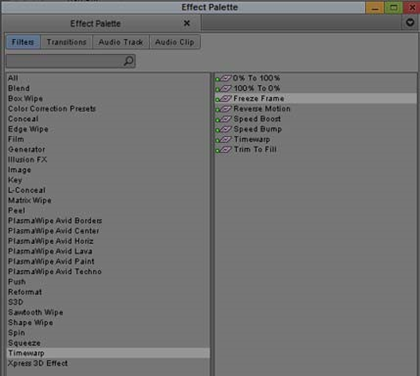Click the Freeze Frame effect icon
This screenshot has height=376, width=420.
pyautogui.click(x=223, y=99)
